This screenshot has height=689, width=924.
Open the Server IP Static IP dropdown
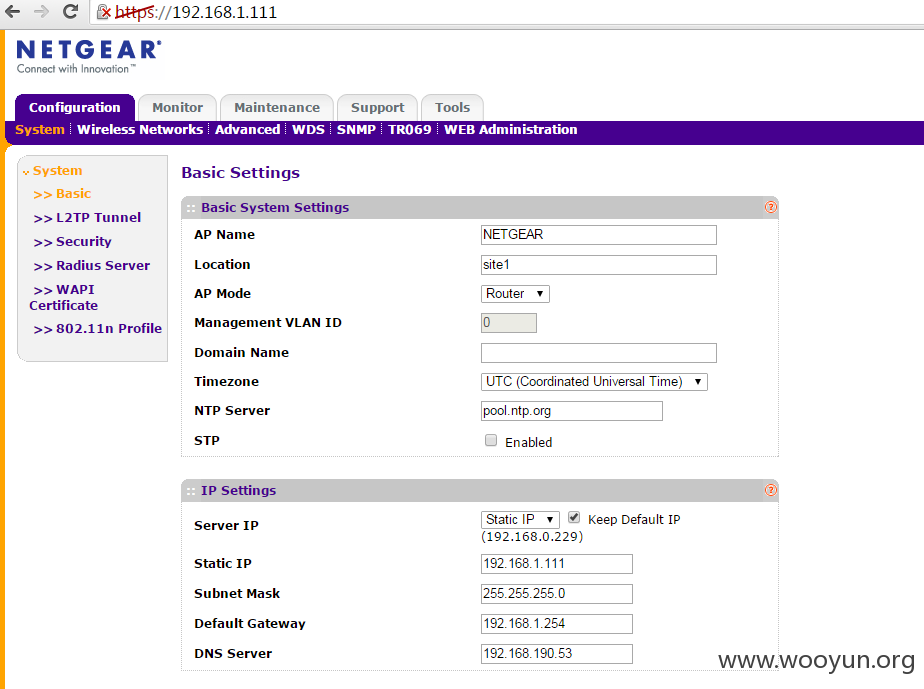[520, 519]
